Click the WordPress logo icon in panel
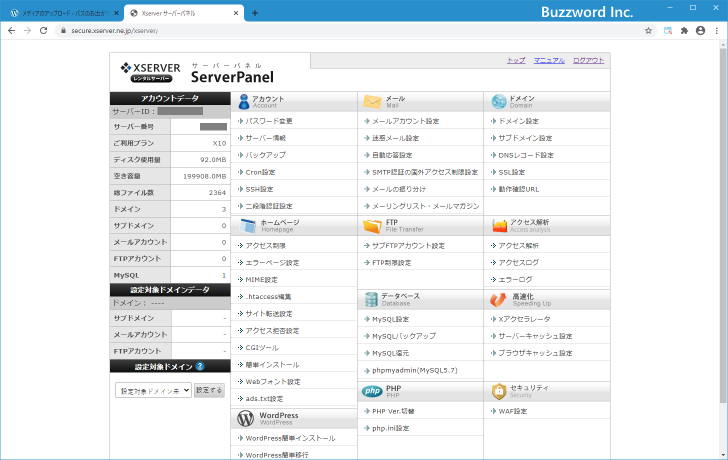 pos(245,418)
